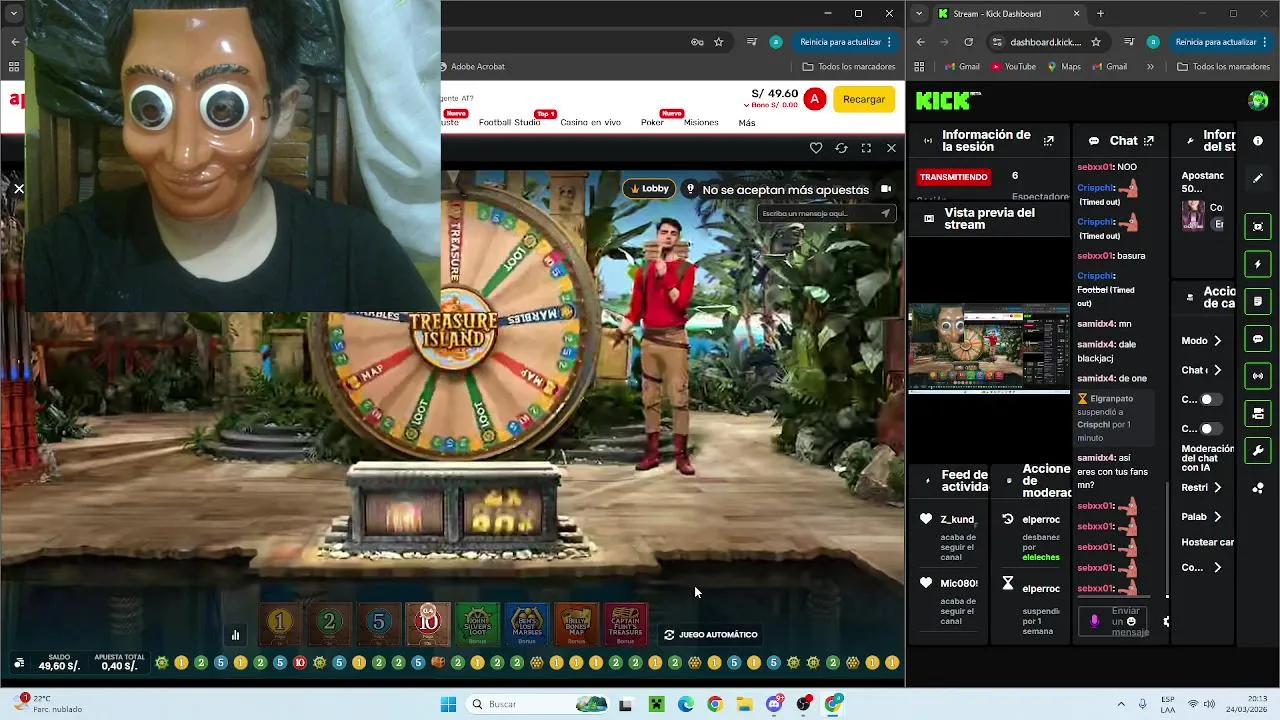Open Casino en vivo menu item
Screen dimensions: 1280x720
590,122
